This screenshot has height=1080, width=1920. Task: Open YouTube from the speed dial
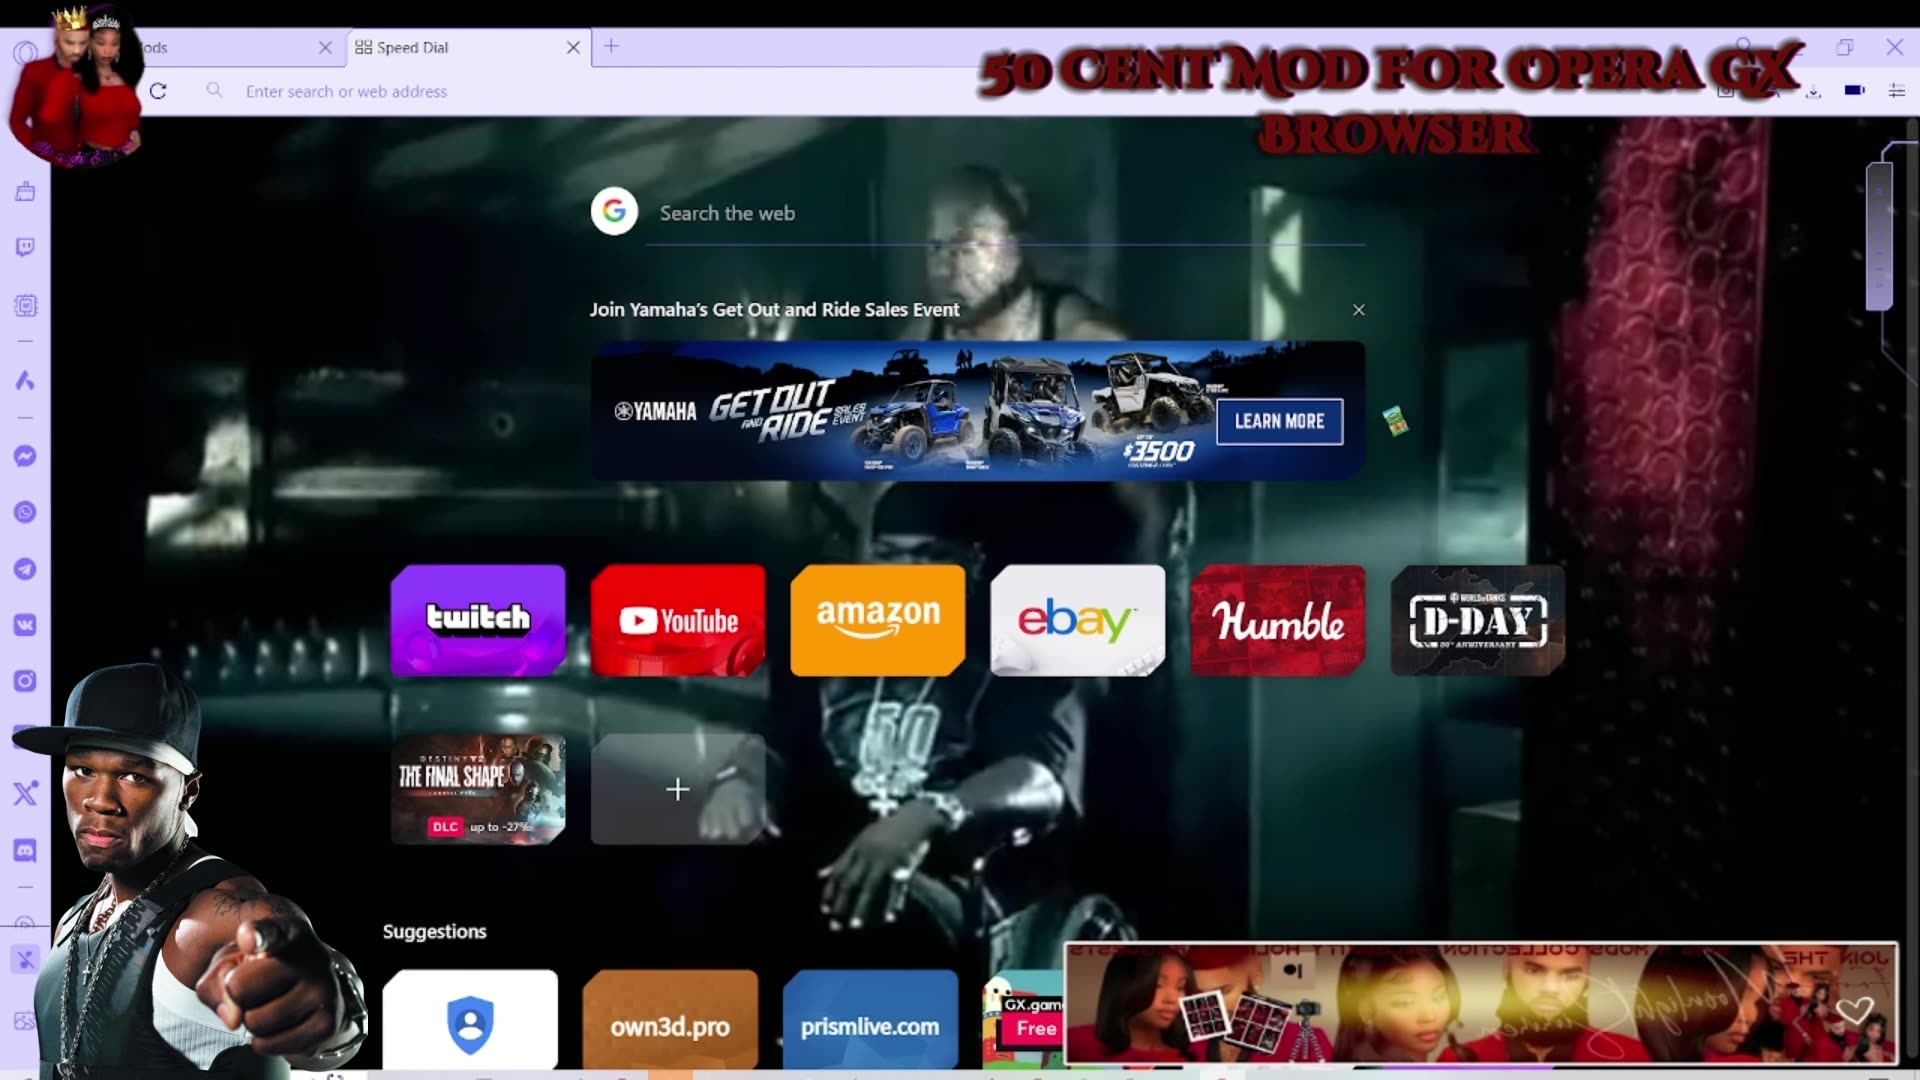pyautogui.click(x=678, y=620)
